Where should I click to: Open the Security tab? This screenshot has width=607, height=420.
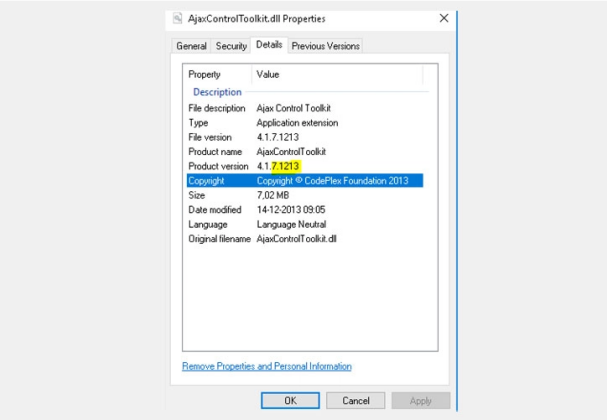[x=231, y=46]
